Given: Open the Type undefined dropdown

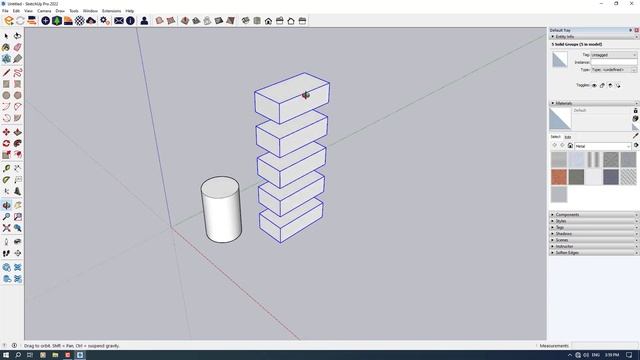Looking at the screenshot, I should click(614, 70).
